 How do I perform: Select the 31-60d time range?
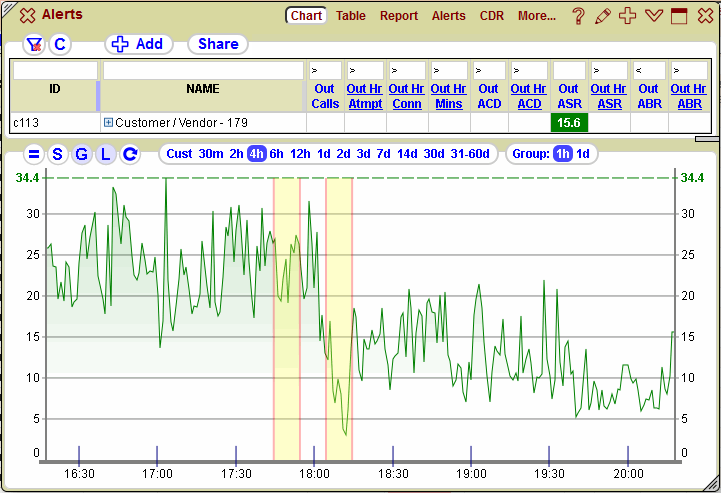tap(470, 154)
